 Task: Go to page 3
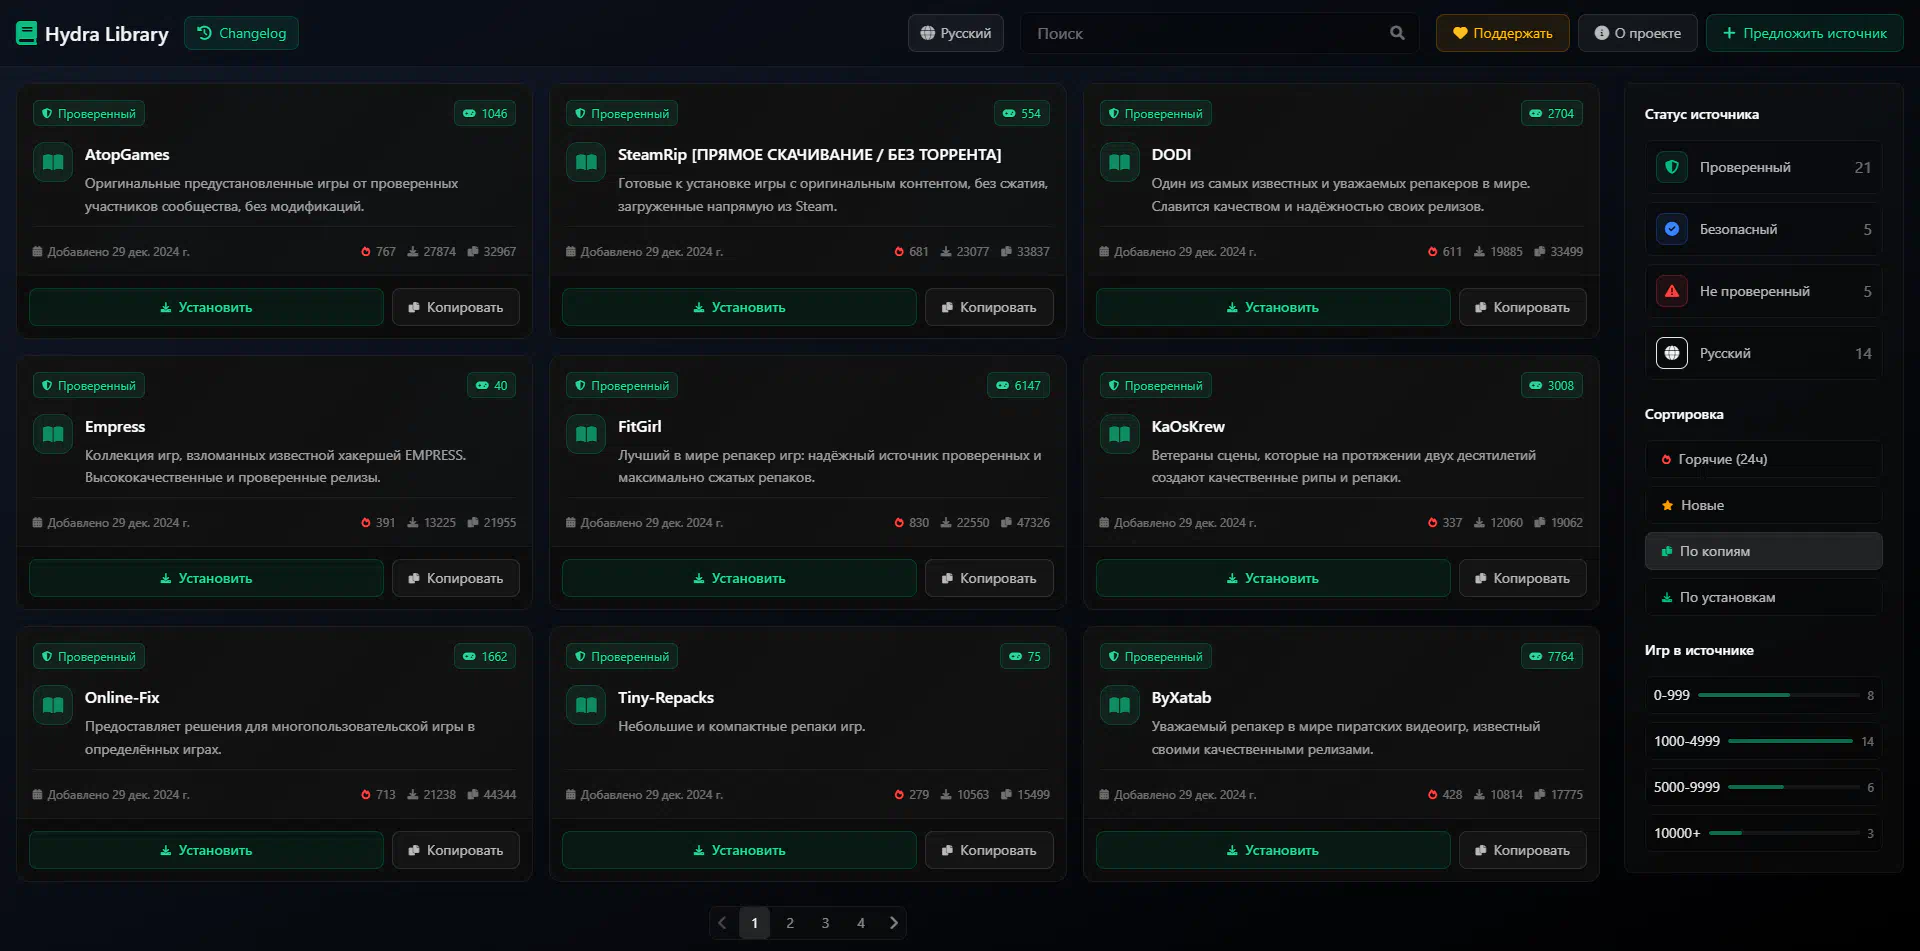pyautogui.click(x=825, y=923)
